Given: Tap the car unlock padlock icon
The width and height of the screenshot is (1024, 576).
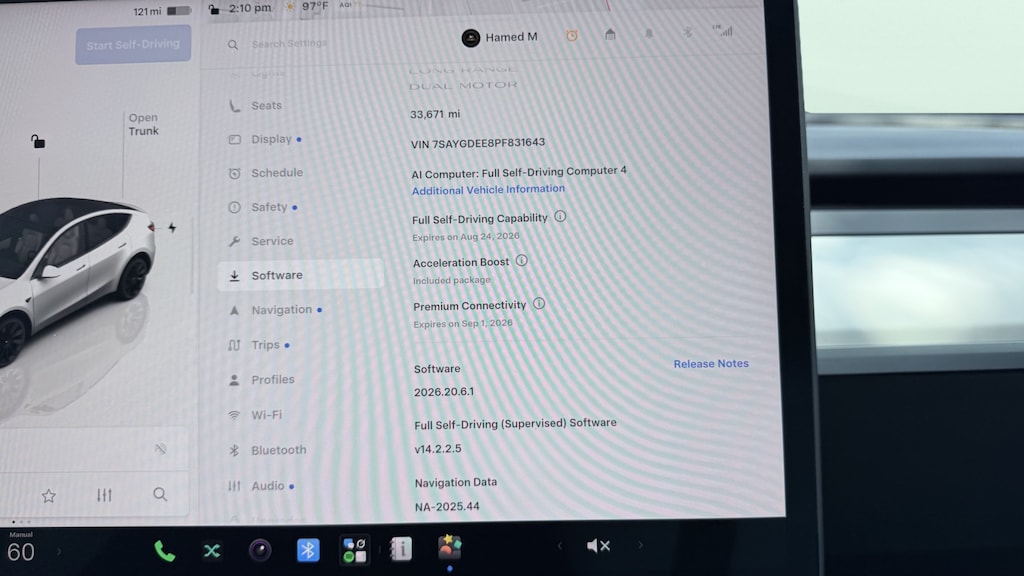Looking at the screenshot, I should click(38, 141).
